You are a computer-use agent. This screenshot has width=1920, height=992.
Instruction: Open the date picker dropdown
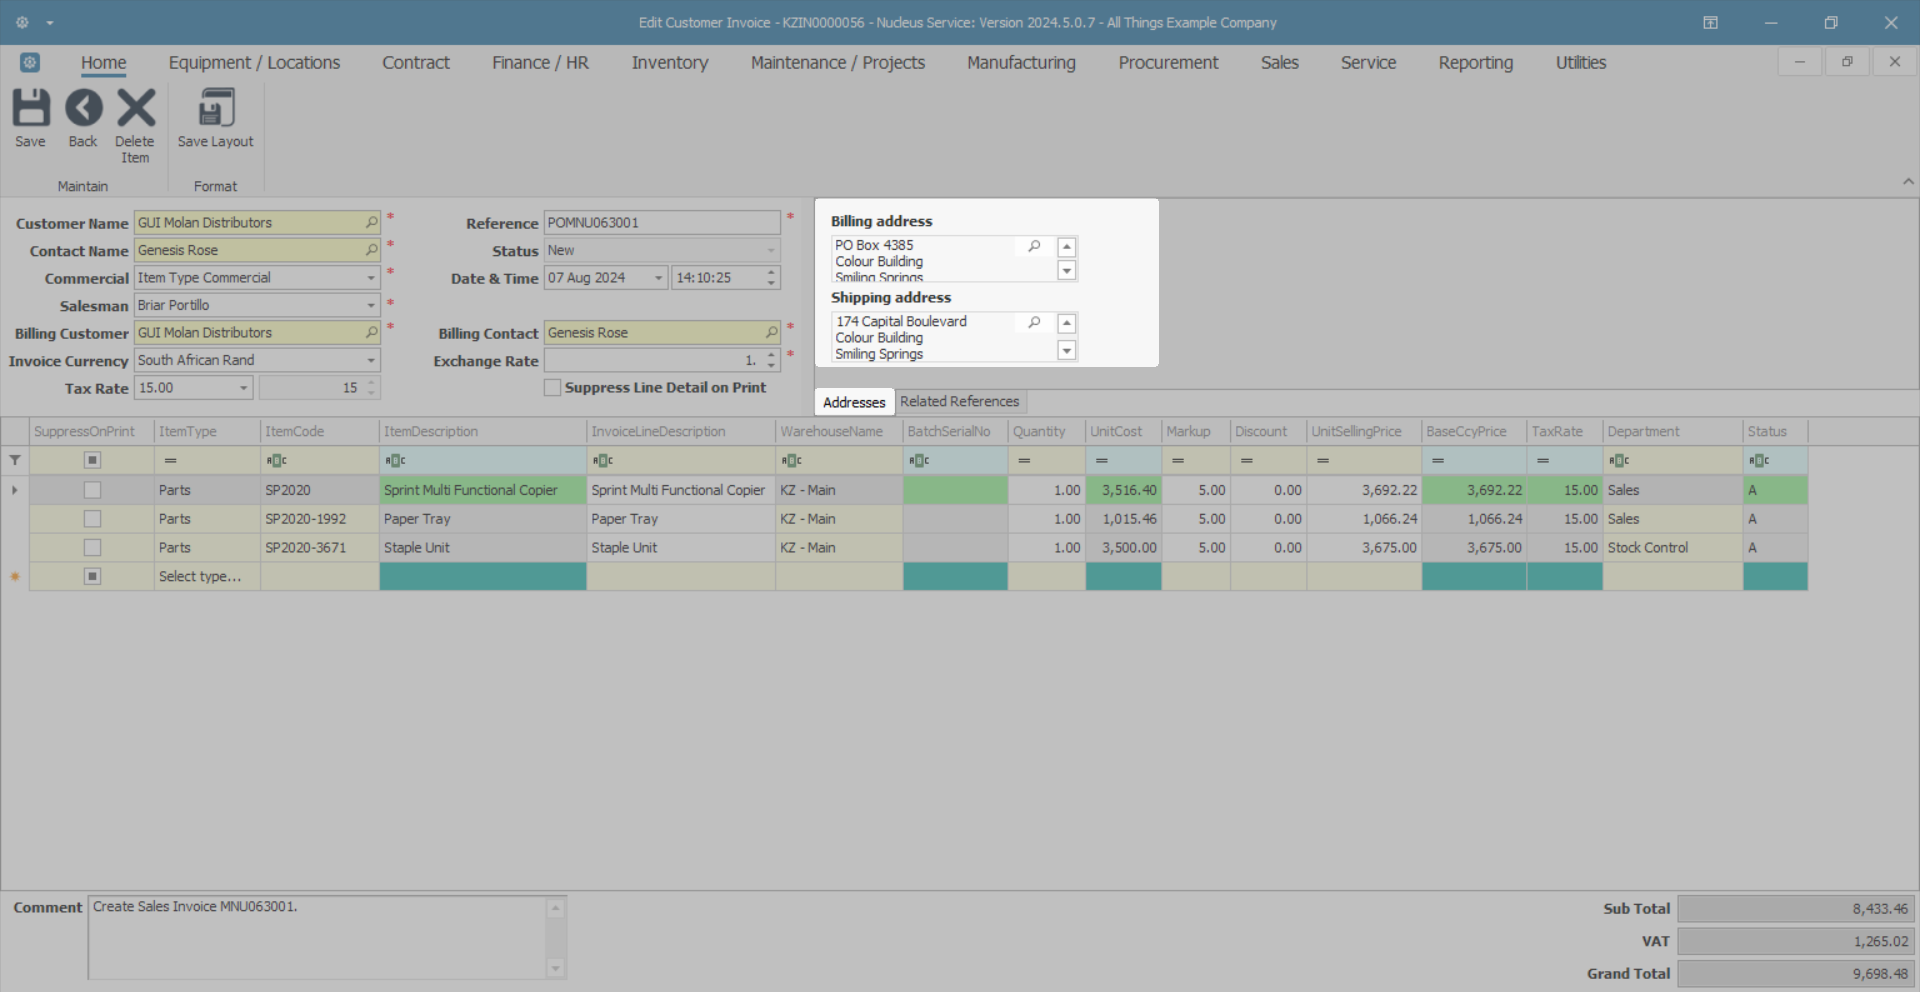pyautogui.click(x=658, y=278)
